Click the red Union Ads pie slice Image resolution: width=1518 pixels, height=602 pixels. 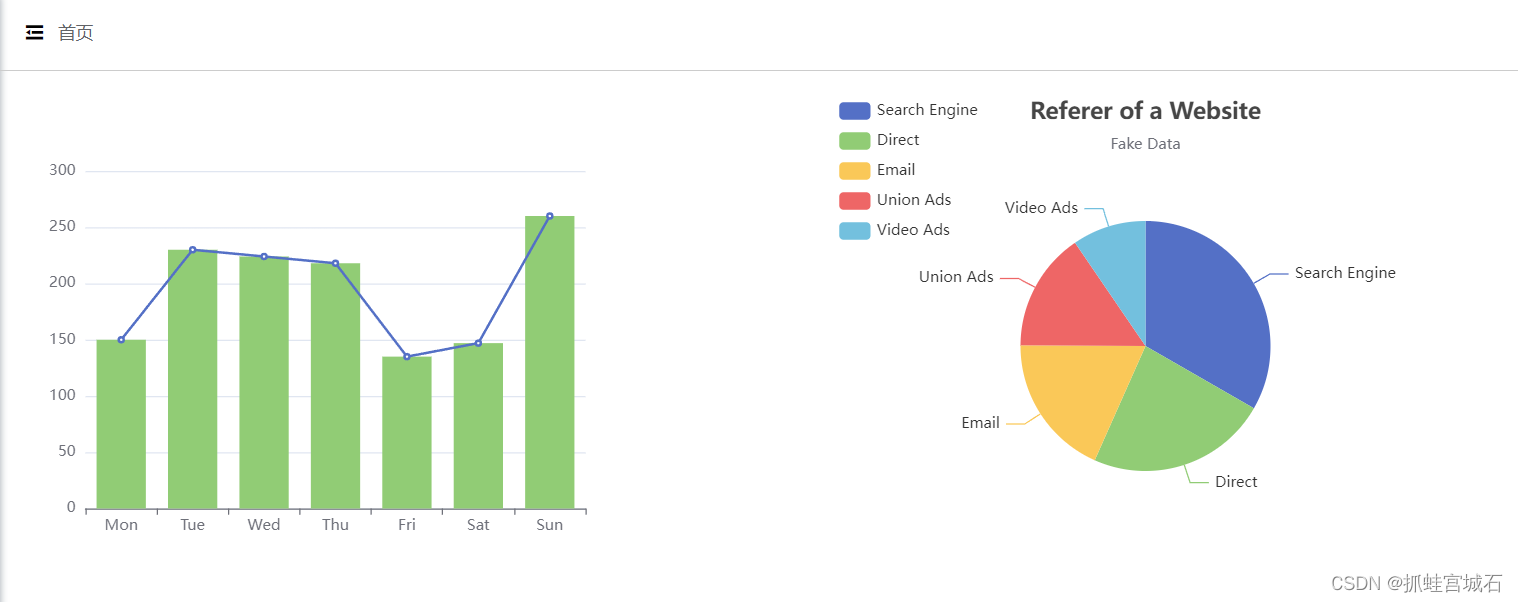[1075, 300]
